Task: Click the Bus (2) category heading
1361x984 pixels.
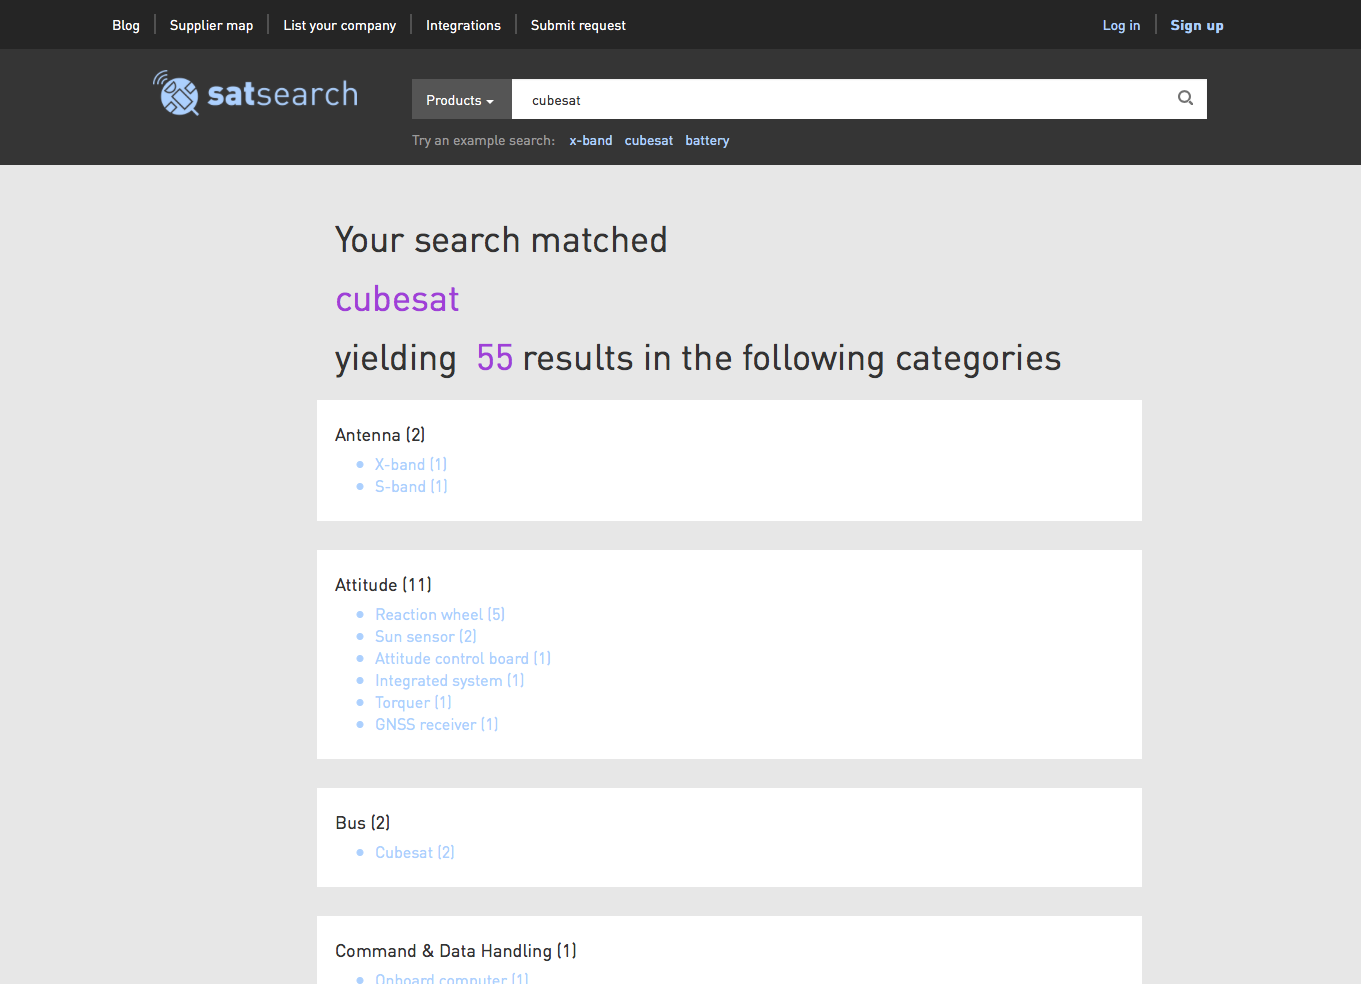Action: 363,823
